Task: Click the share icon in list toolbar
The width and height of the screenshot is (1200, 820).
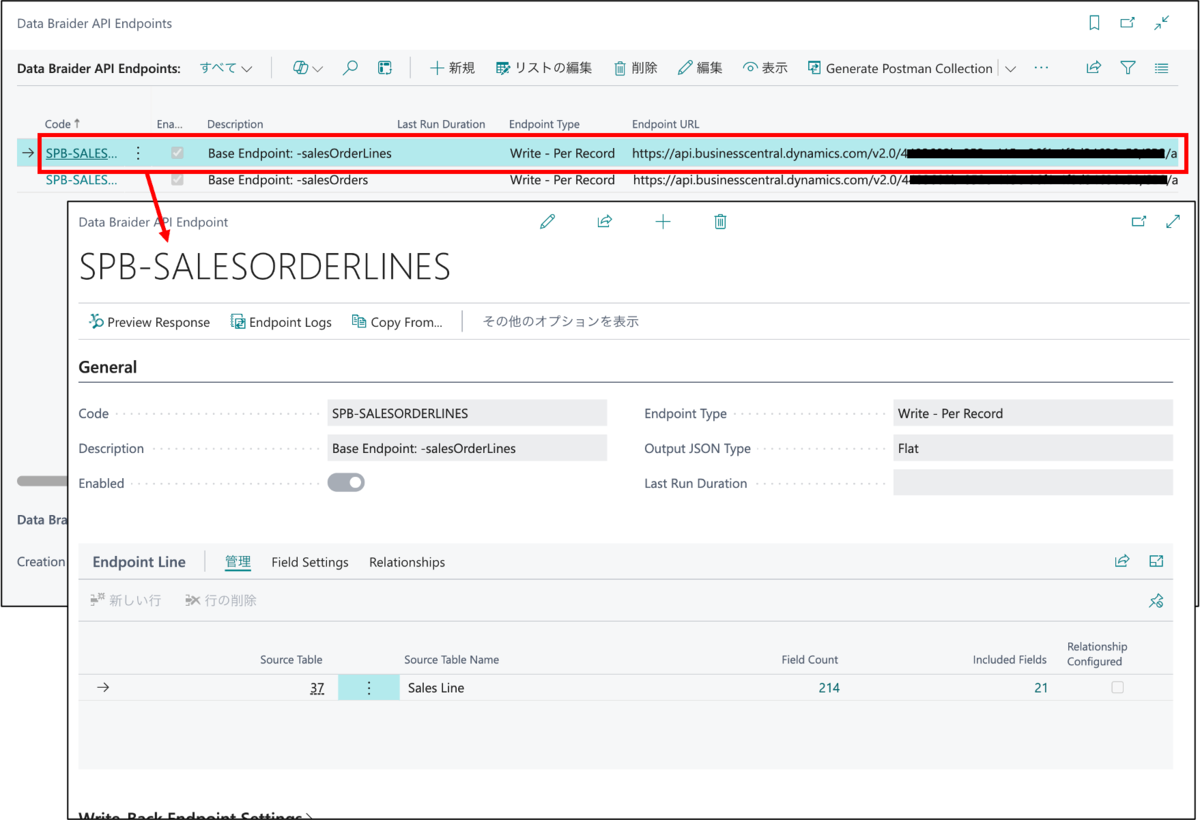Action: pyautogui.click(x=1094, y=68)
